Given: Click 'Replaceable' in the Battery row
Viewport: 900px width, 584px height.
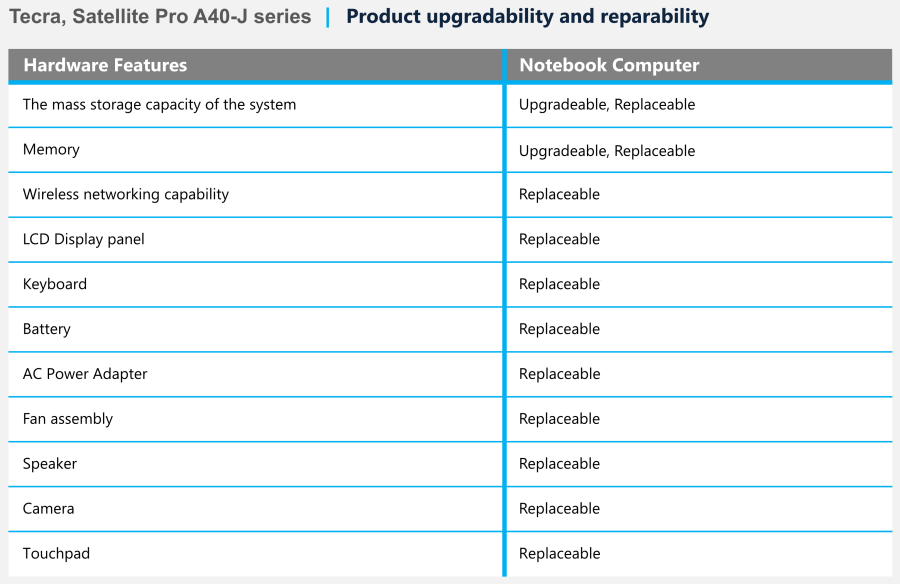Looking at the screenshot, I should coord(559,330).
